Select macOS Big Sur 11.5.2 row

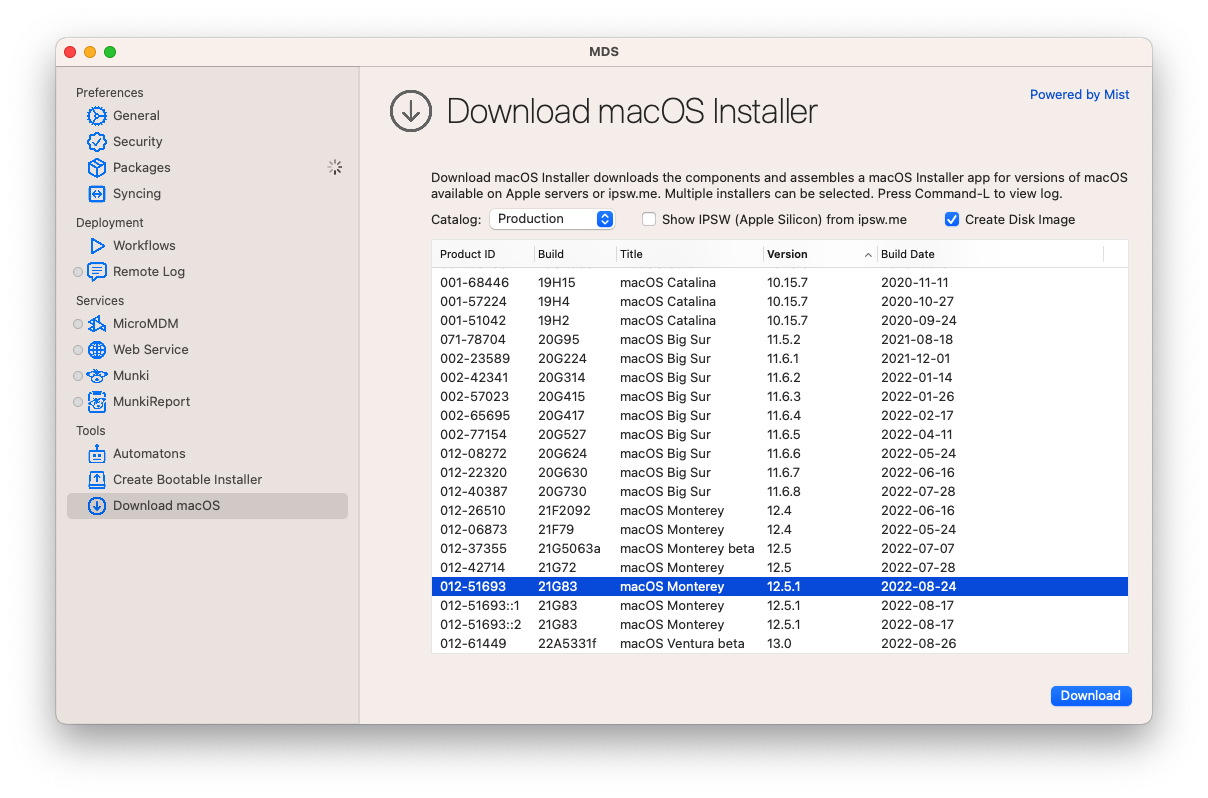pos(780,340)
